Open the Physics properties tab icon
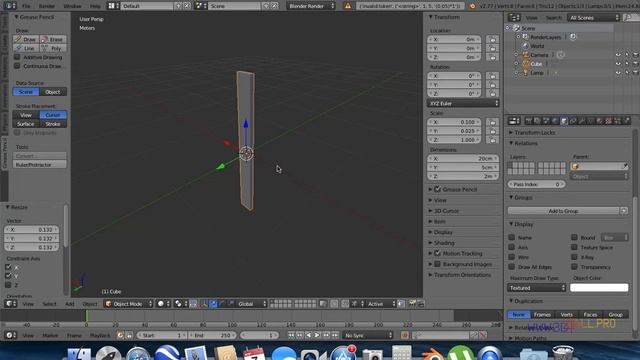640x360 pixels. click(627, 121)
